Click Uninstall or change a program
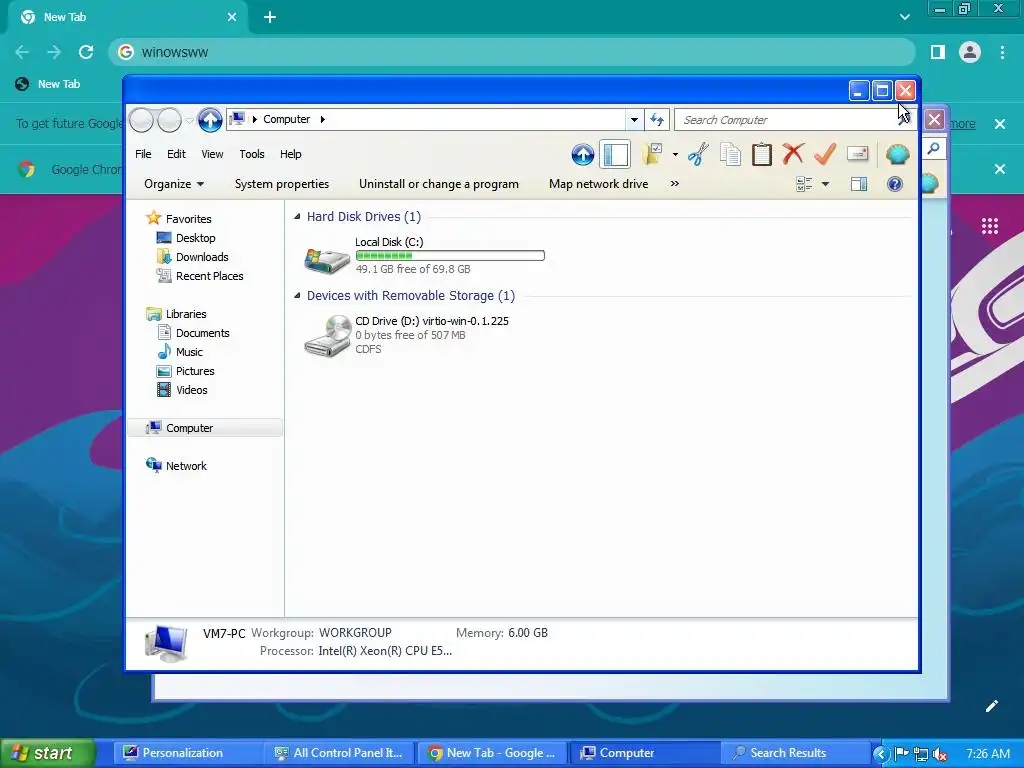The width and height of the screenshot is (1024, 768). [x=439, y=184]
